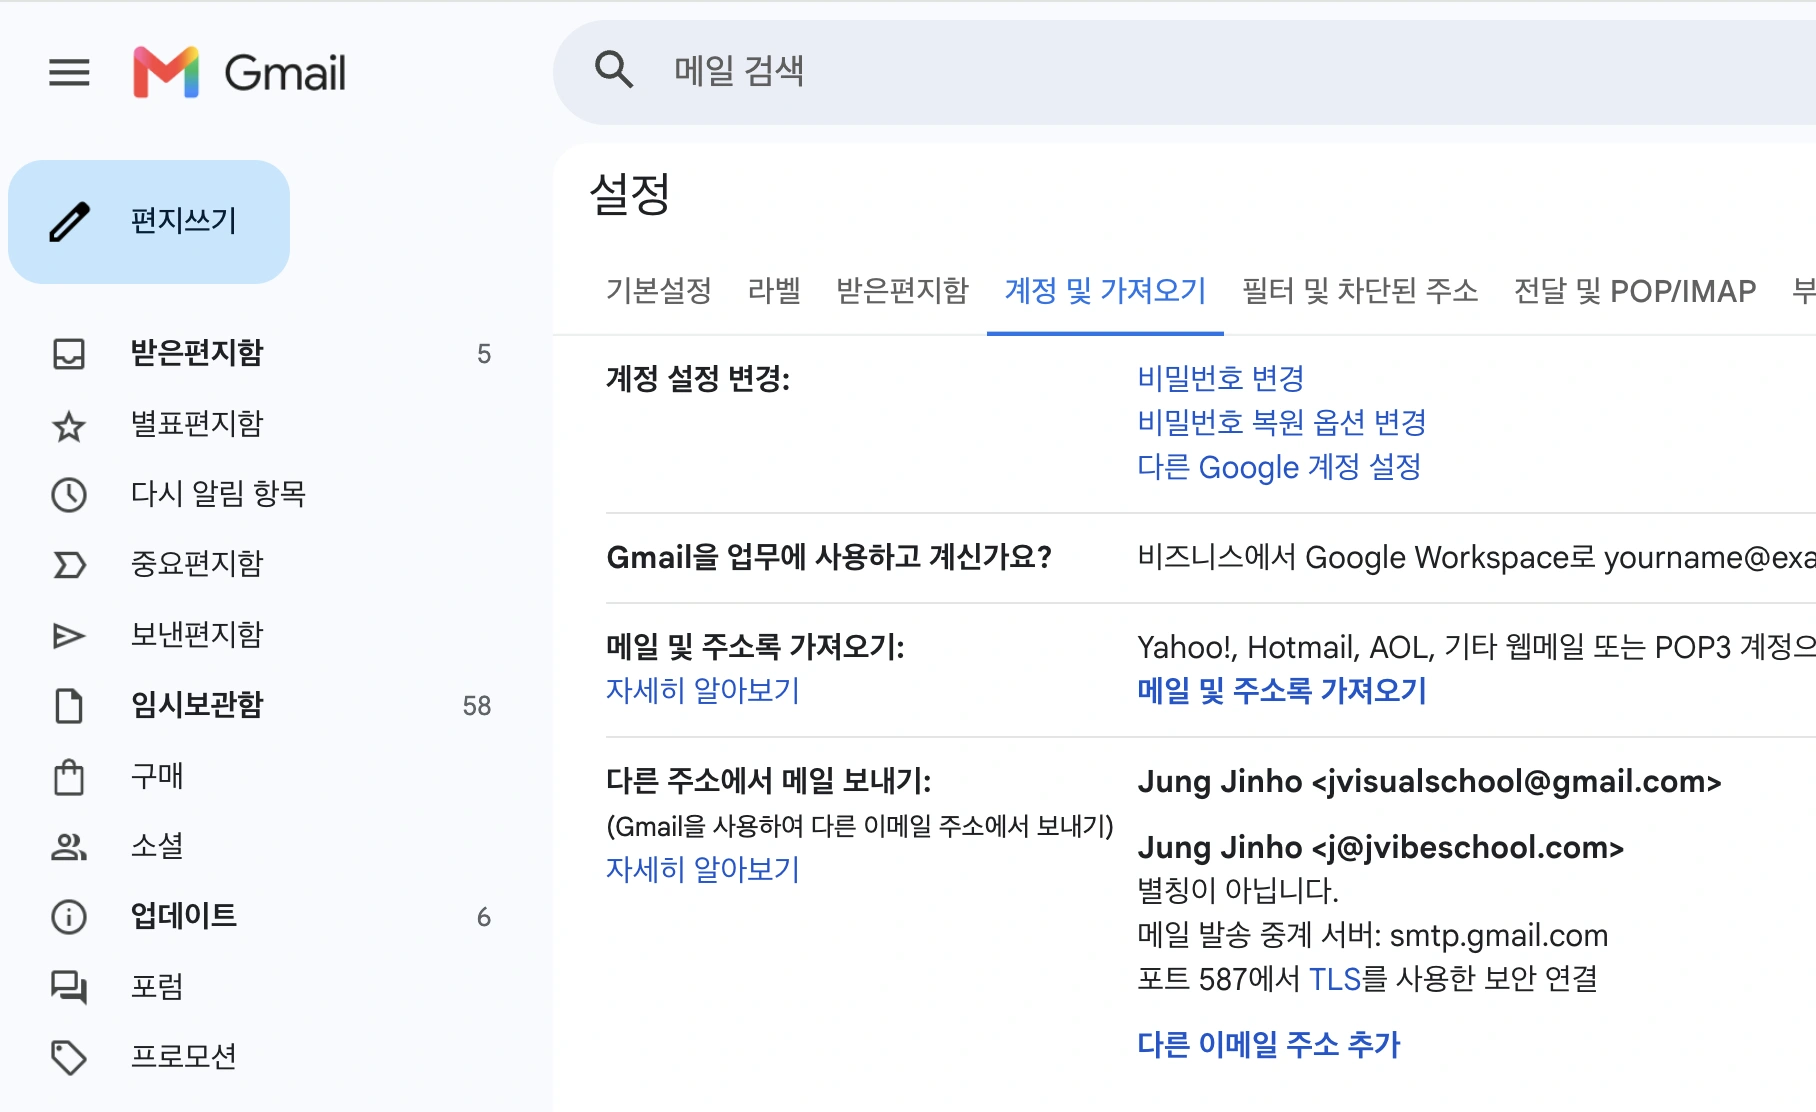Click the 별표편지함 star icon

[x=69, y=425]
